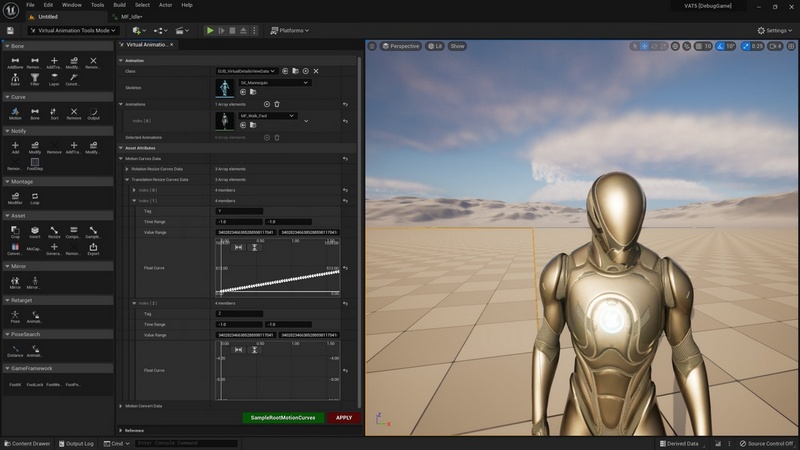Screen dimensions: 800x450
Task: Click the AddBone tool icon
Action: pyautogui.click(x=15, y=62)
